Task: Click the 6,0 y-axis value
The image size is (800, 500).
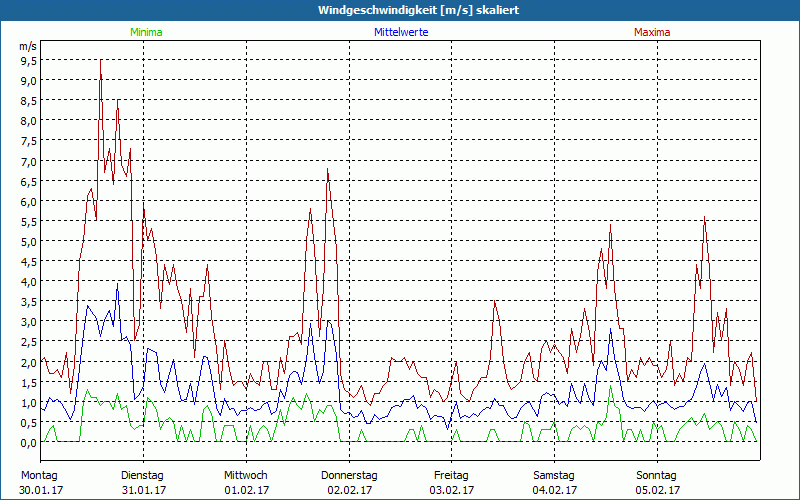Action: click(29, 202)
